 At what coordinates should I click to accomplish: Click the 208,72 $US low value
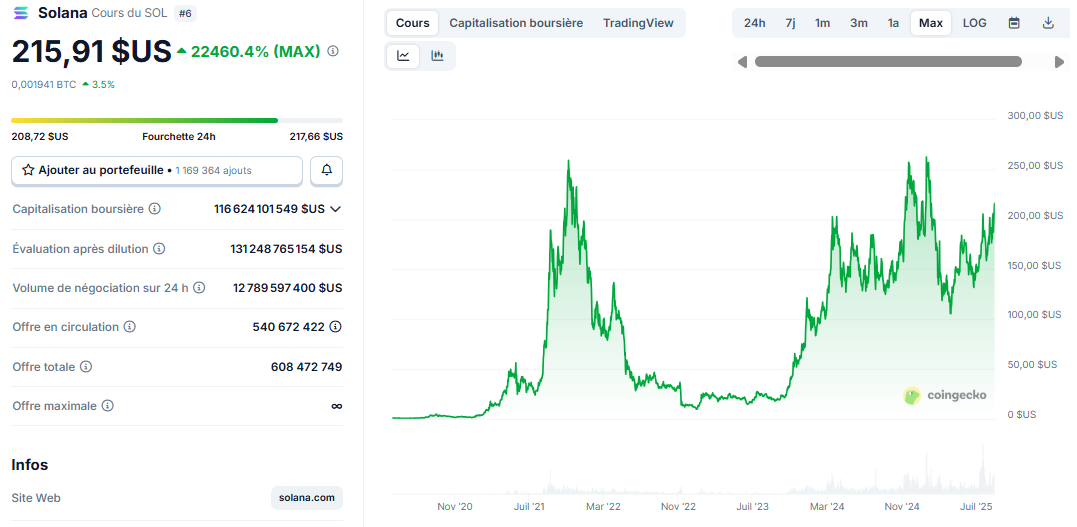coord(40,136)
